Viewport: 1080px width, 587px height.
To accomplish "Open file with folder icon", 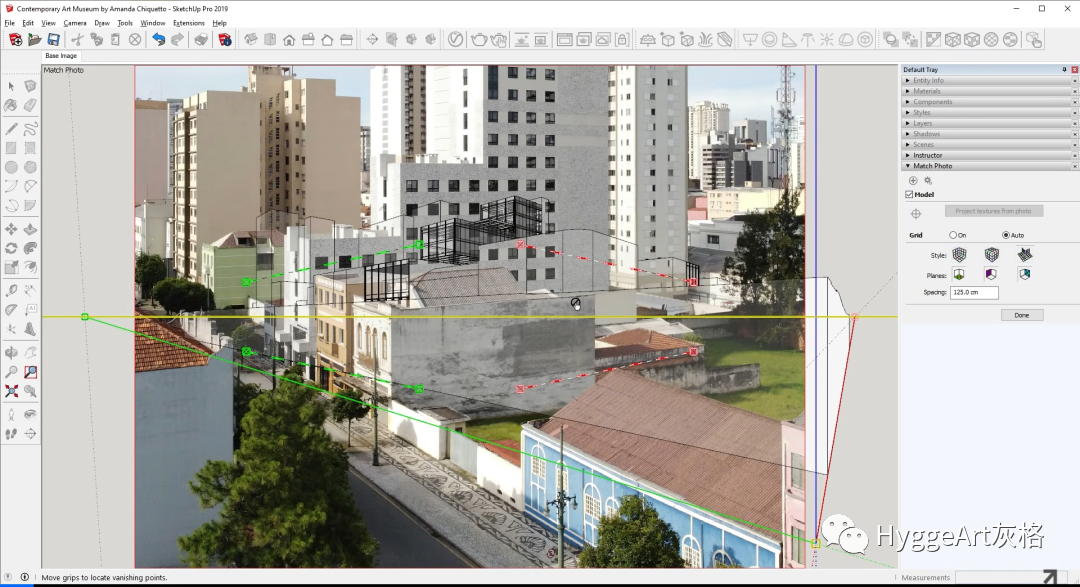I will coord(34,40).
